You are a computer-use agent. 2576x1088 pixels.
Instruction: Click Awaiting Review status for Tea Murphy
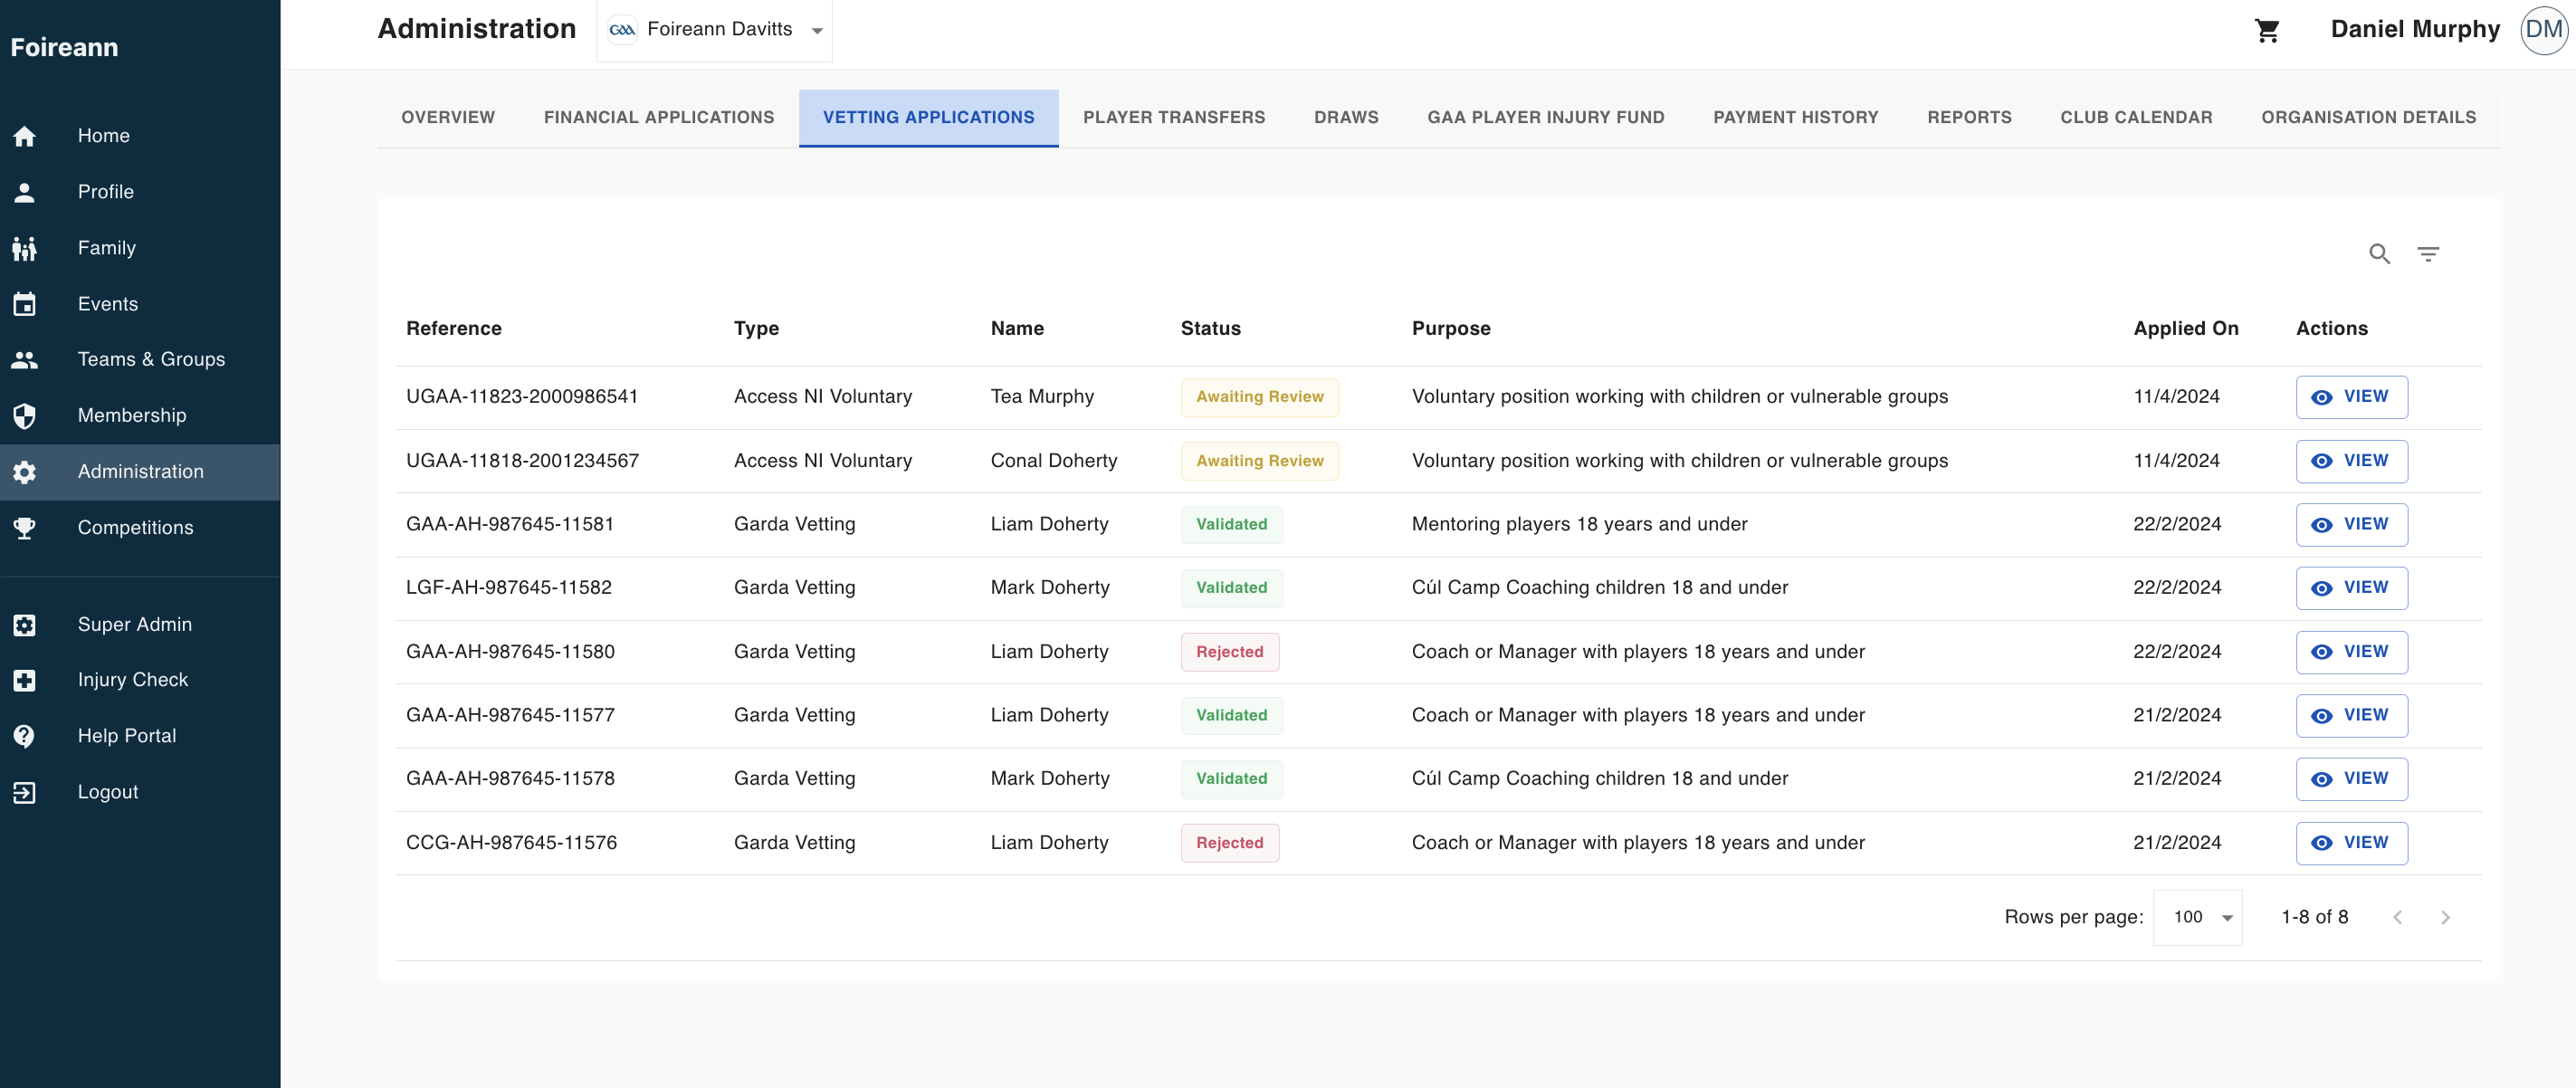click(1259, 397)
